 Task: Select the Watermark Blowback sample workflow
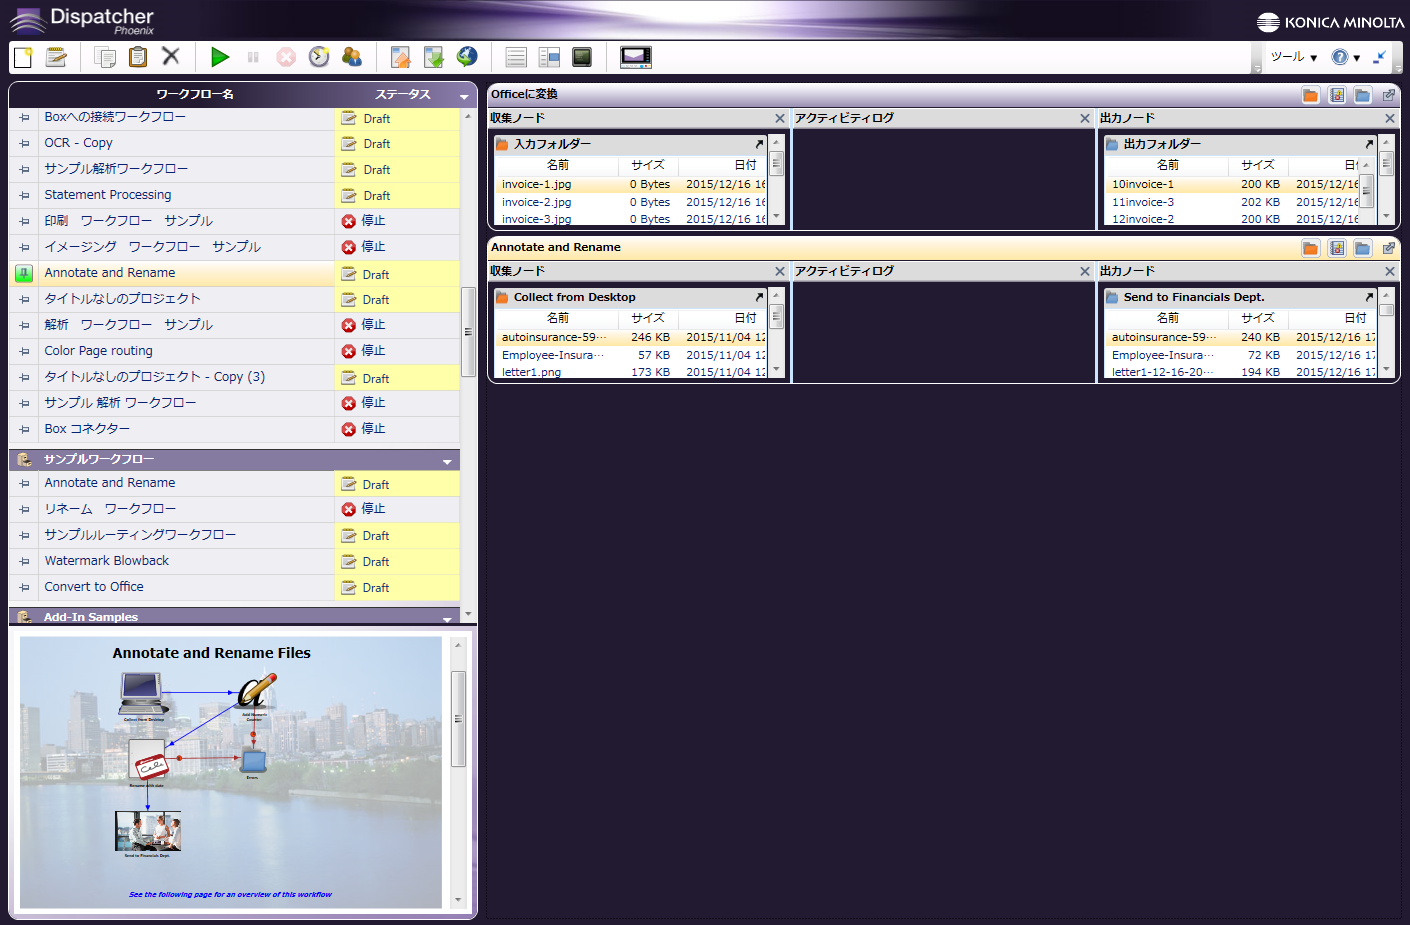coord(107,561)
